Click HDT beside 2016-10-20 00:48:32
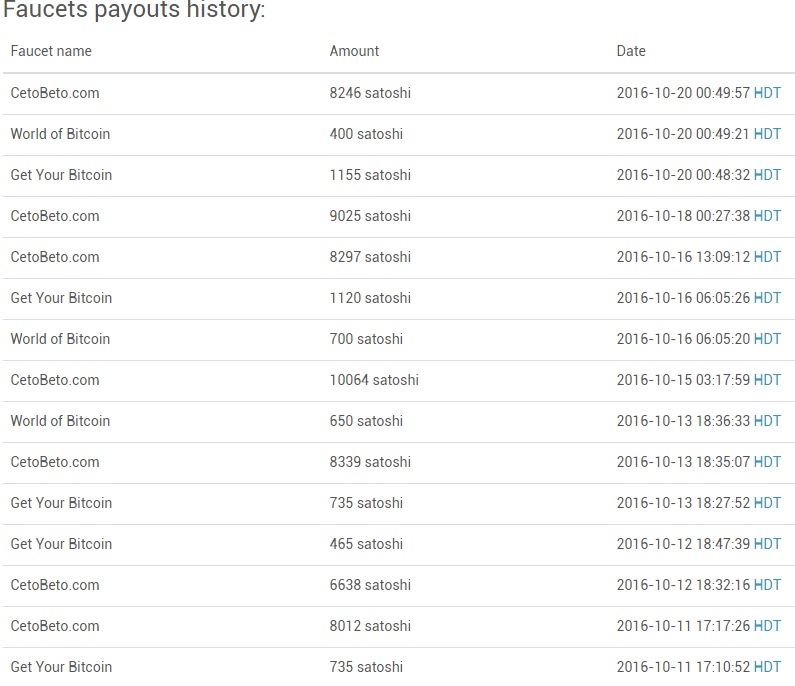 pyautogui.click(x=767, y=175)
